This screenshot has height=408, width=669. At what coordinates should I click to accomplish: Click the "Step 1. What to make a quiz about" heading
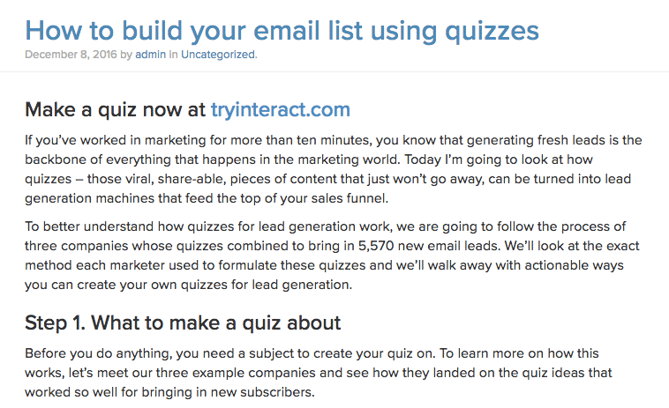click(183, 322)
